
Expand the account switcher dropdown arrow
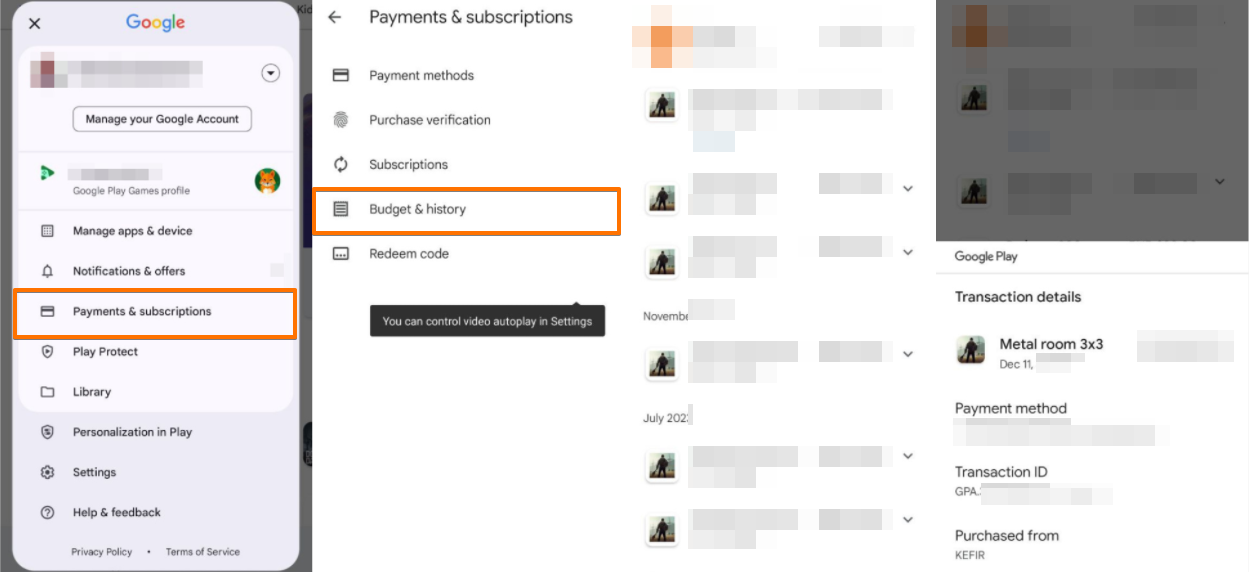click(270, 73)
